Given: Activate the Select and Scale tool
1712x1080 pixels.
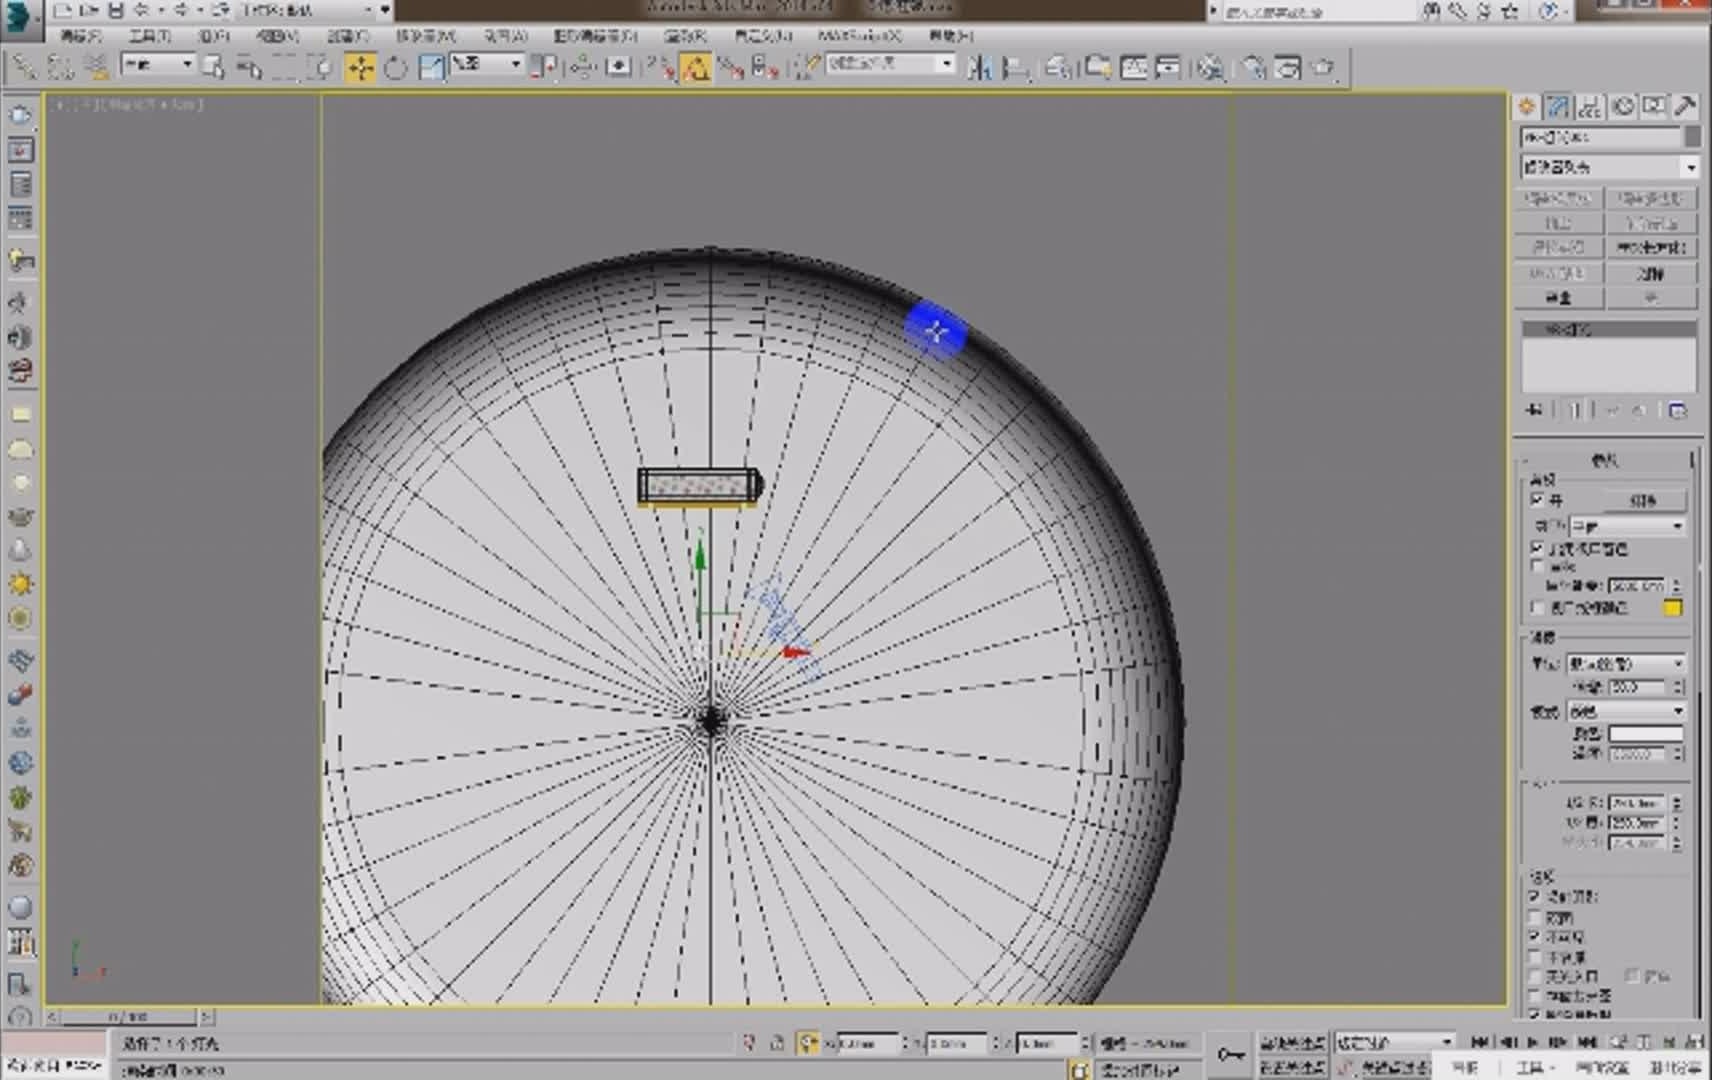Looking at the screenshot, I should pyautogui.click(x=432, y=67).
